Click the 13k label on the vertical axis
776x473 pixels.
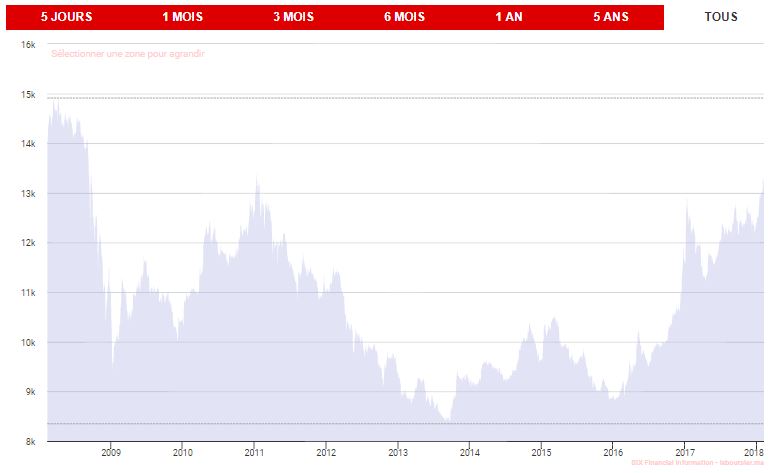pos(28,194)
